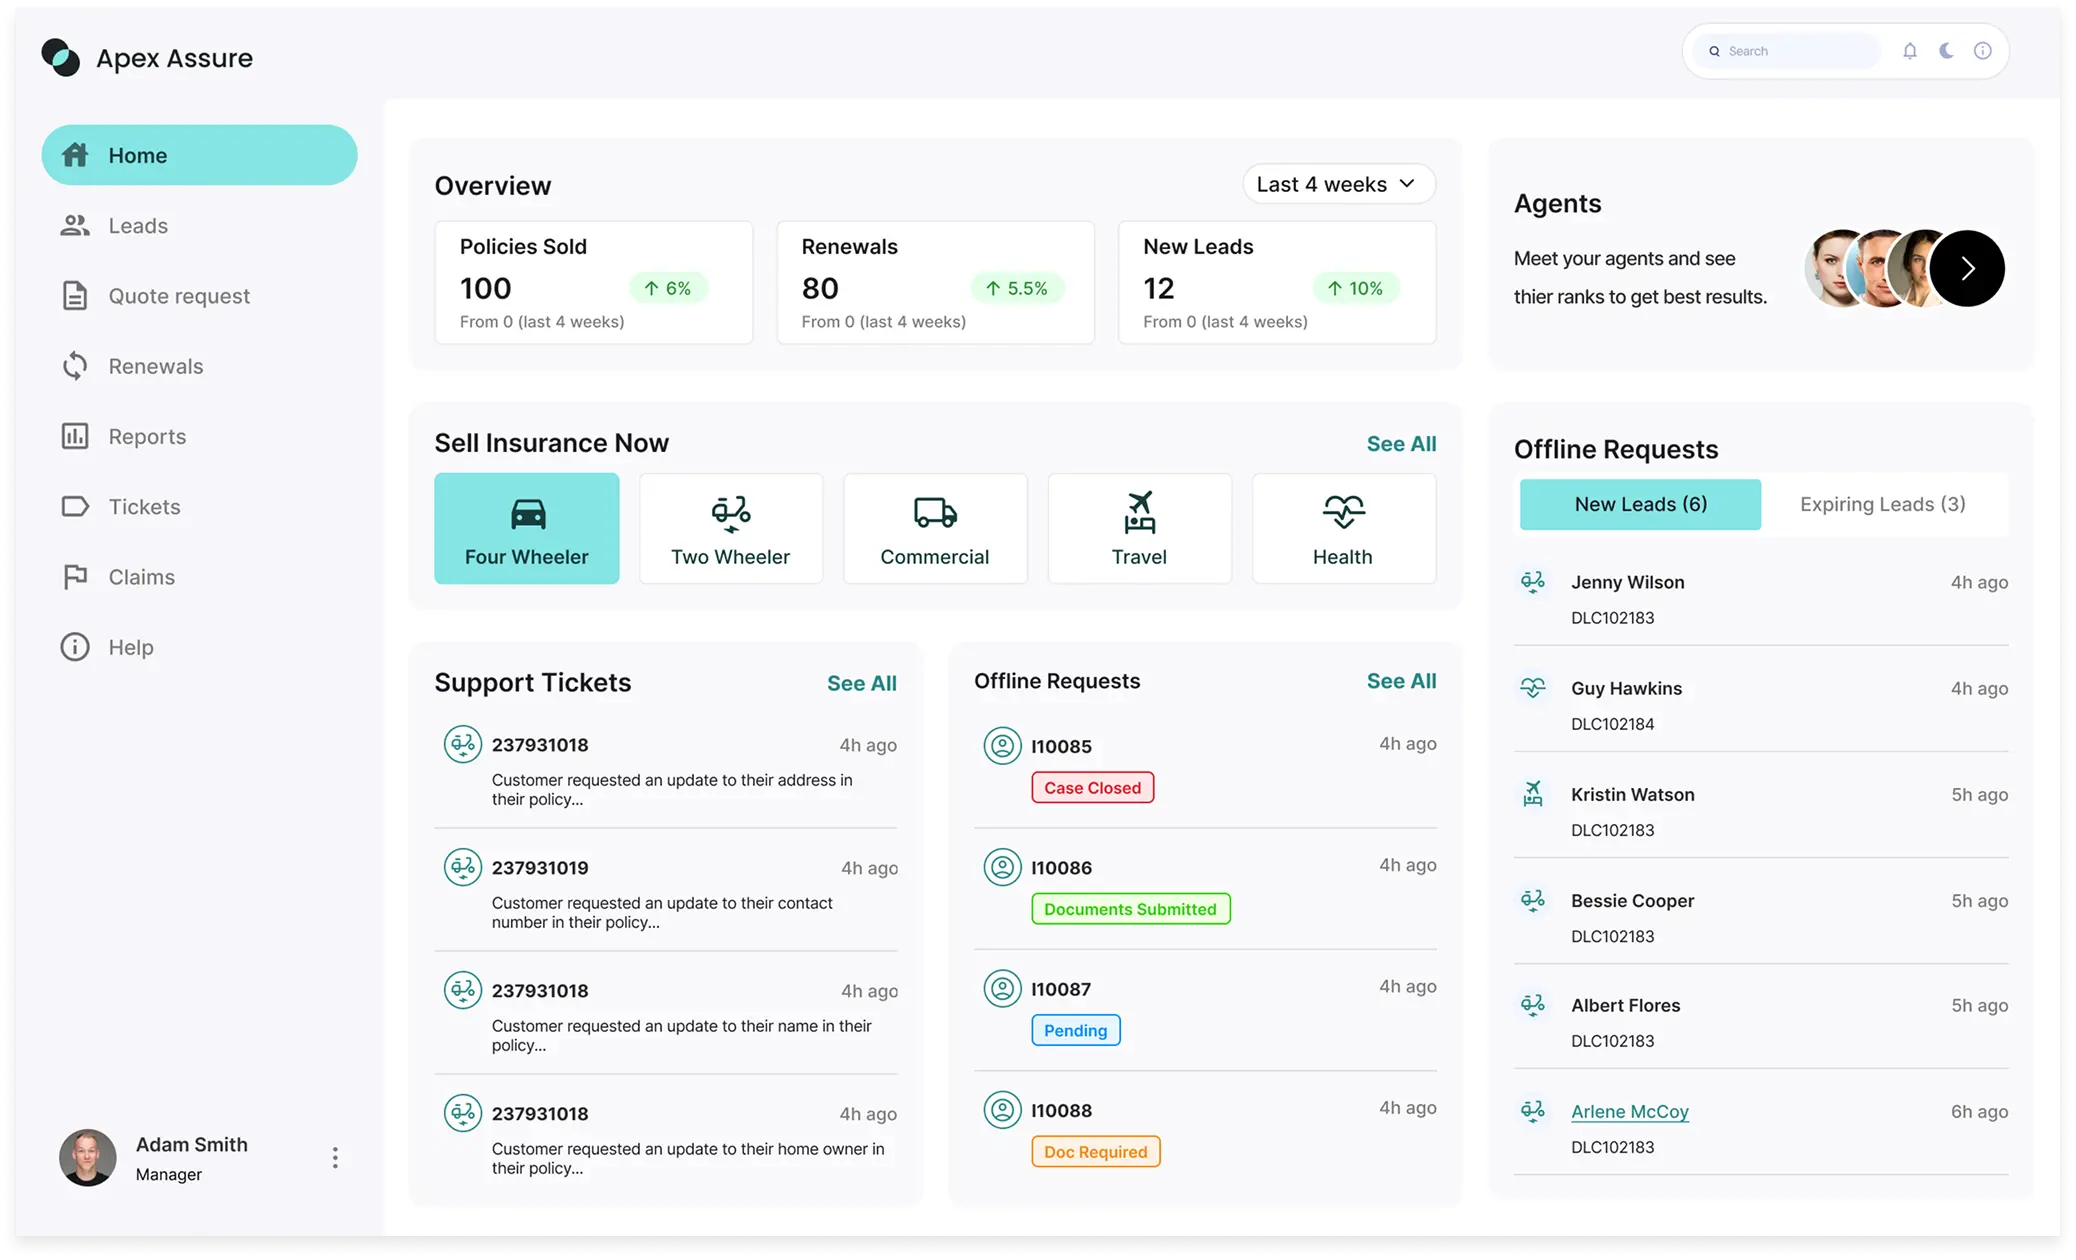Open Arlene McCoy's lead details
Viewport: 2076px width, 1260px height.
(1629, 1111)
